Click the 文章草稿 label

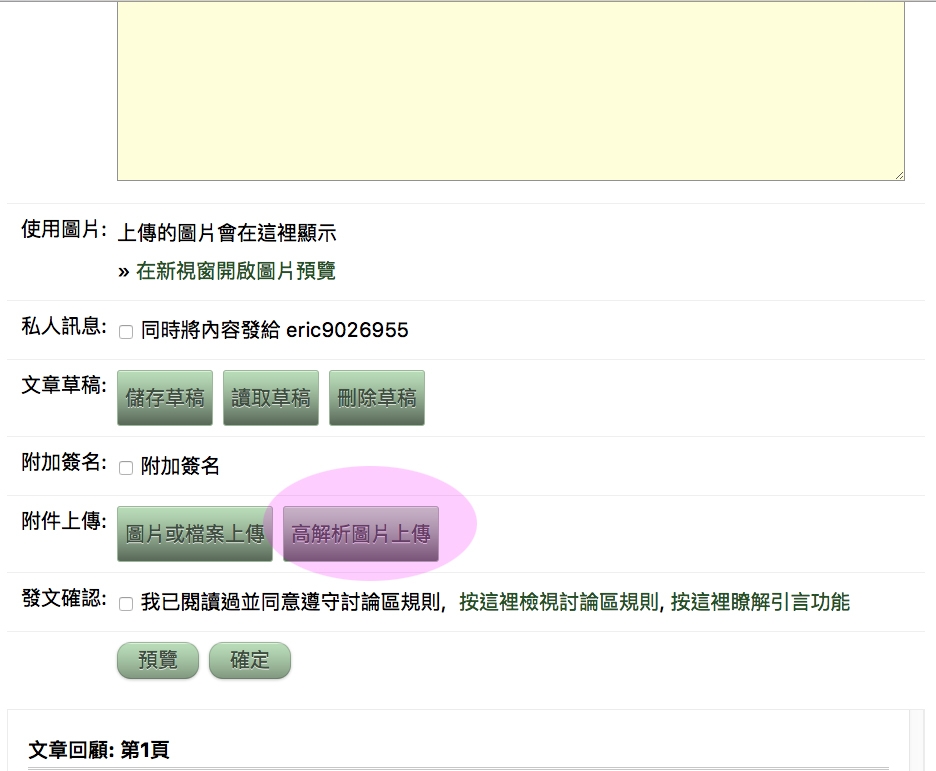64,385
